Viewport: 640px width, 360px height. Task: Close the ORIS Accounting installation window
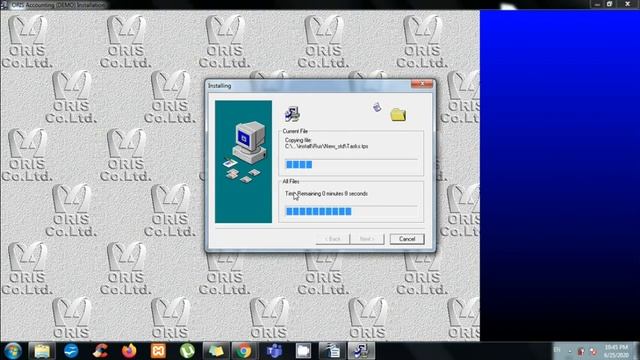[627, 4]
